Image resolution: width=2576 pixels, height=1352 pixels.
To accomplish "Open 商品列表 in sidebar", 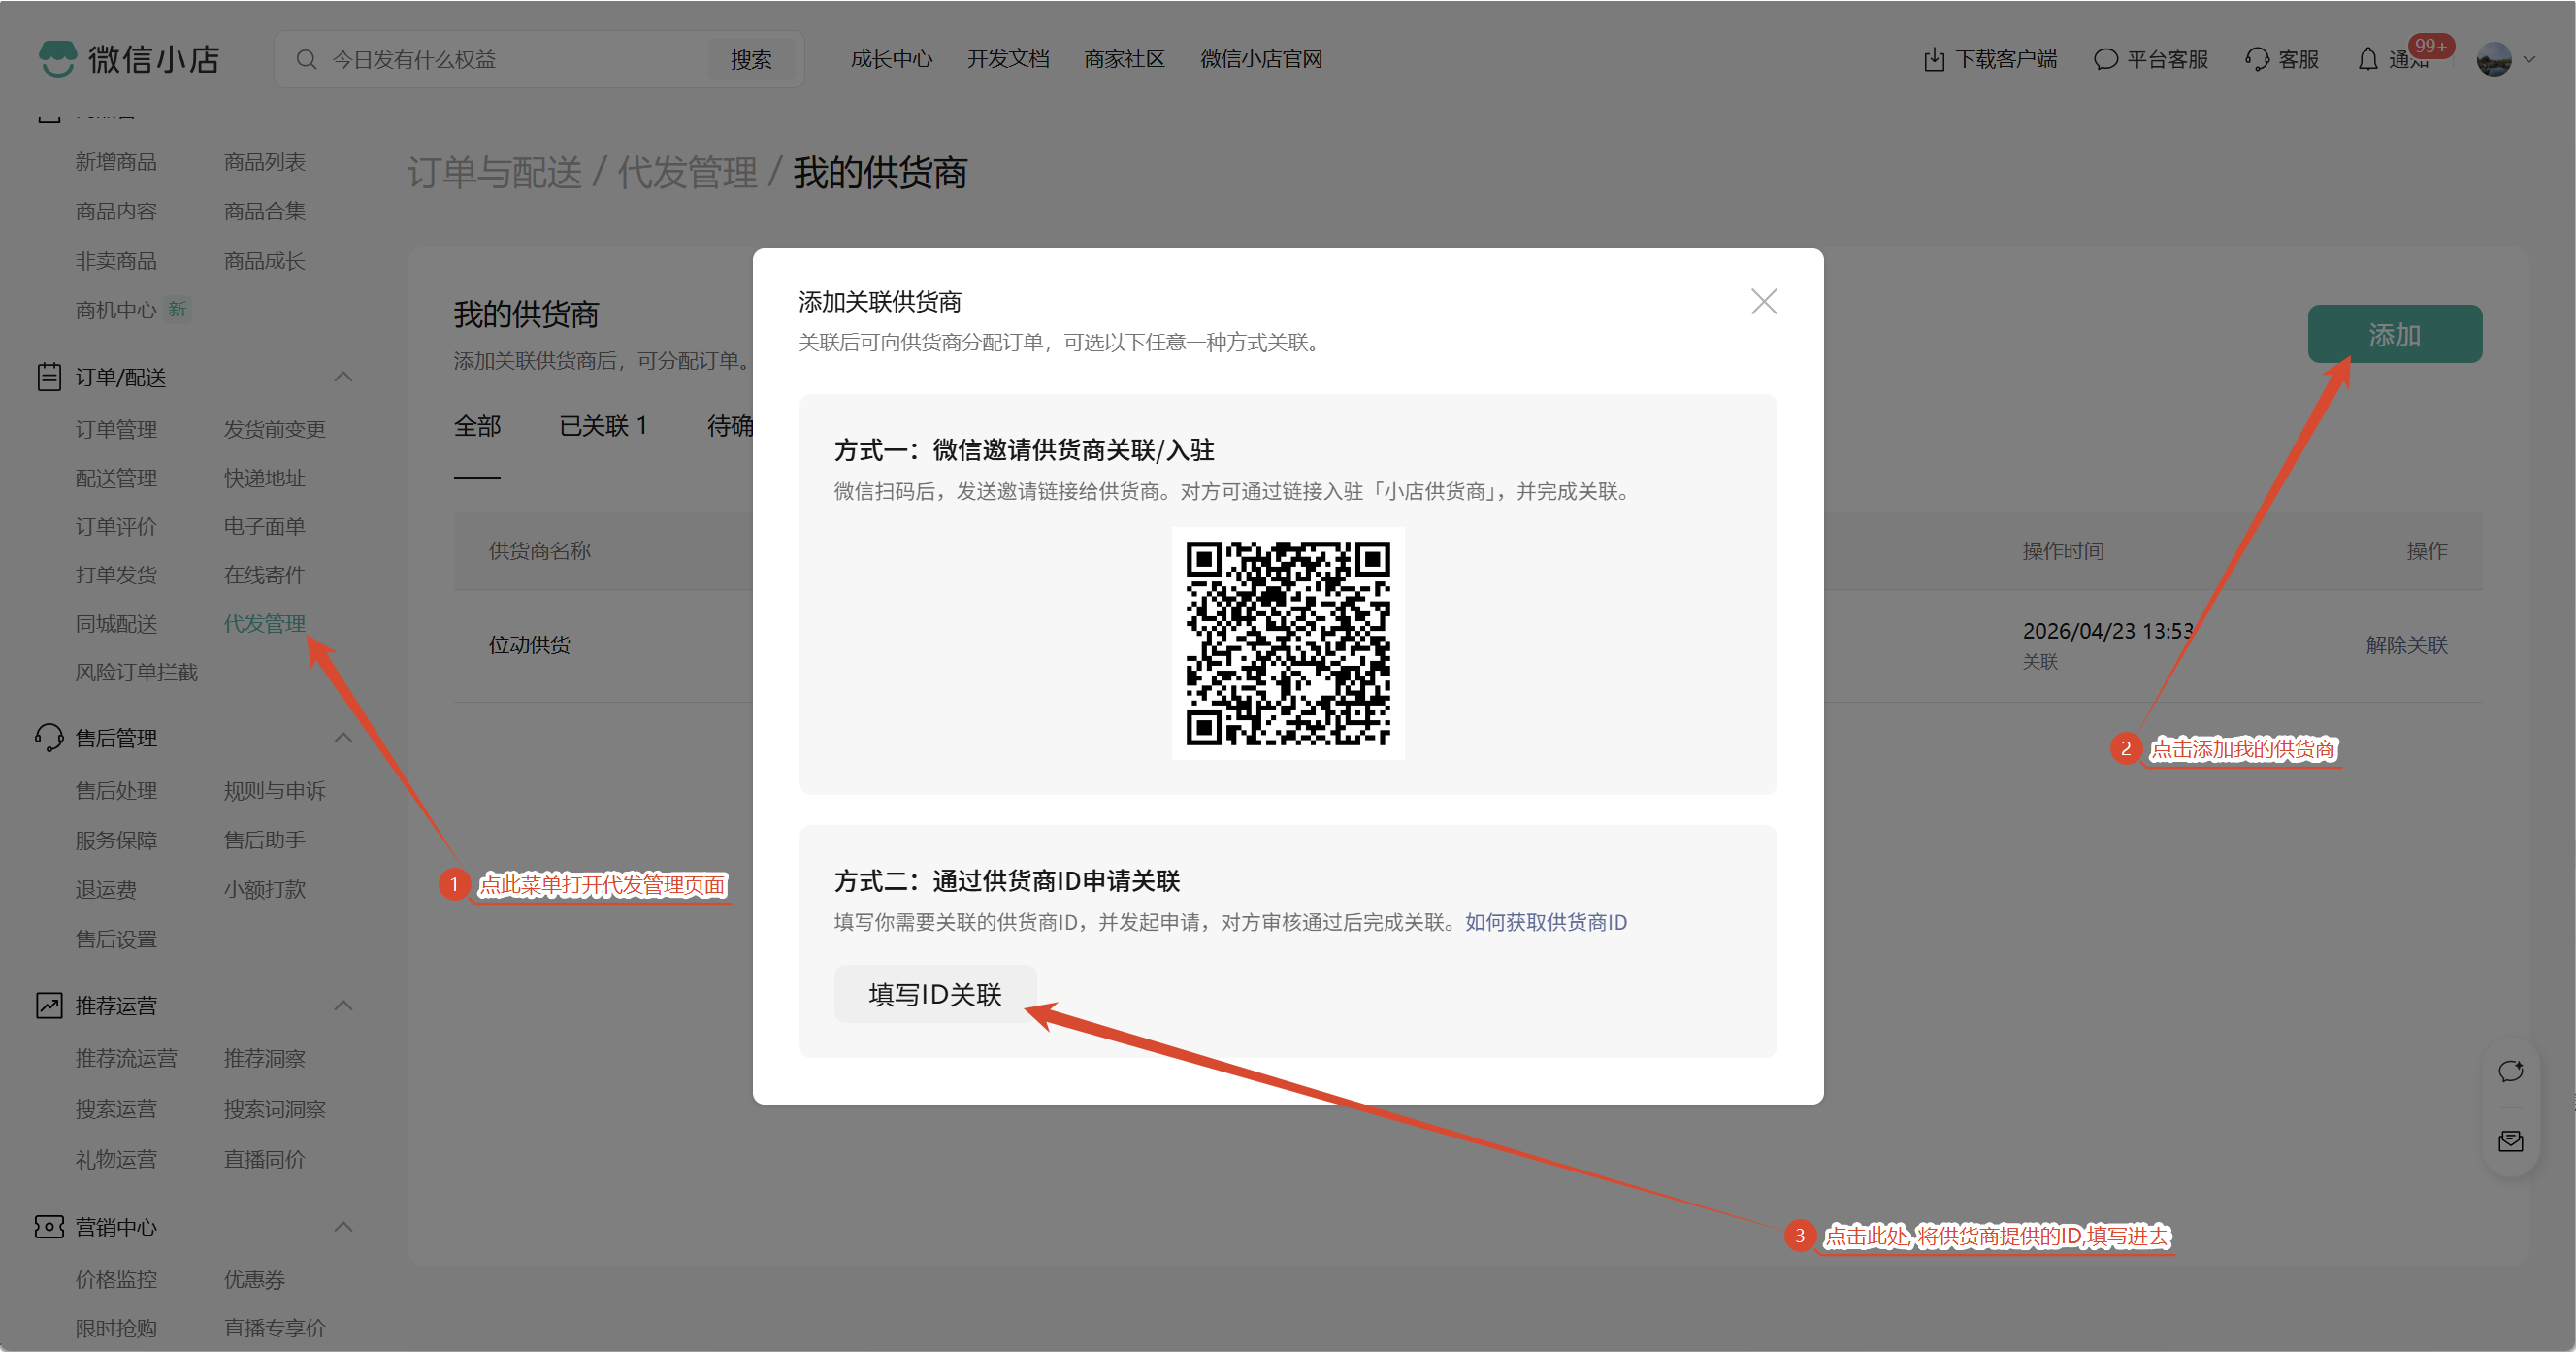I will pyautogui.click(x=264, y=162).
